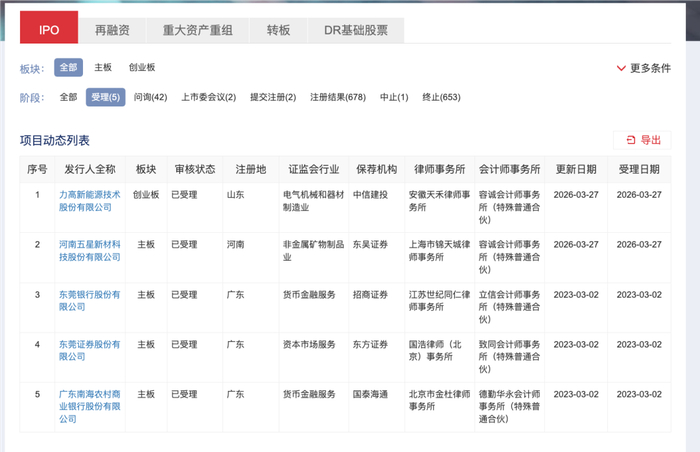Click the 律师事务所 column header
This screenshot has width=700, height=452.
[x=439, y=169]
